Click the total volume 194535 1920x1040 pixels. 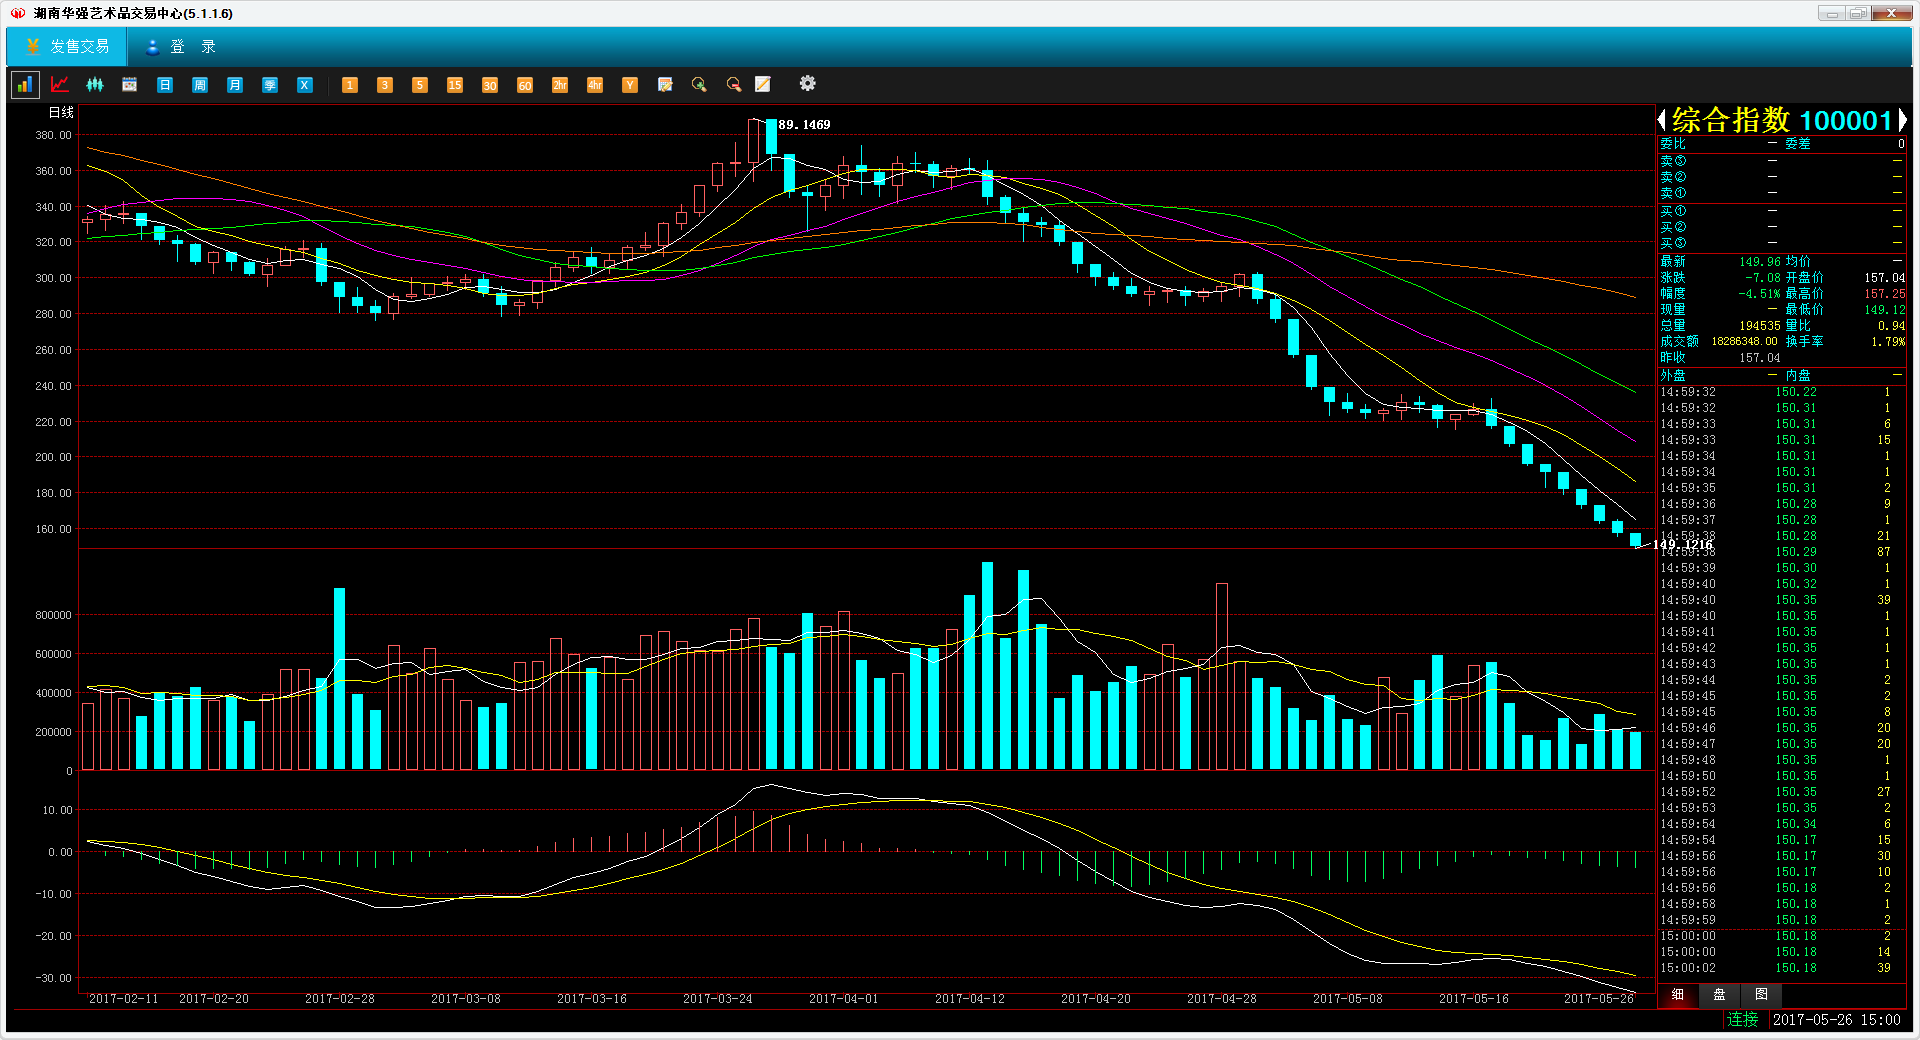(x=1760, y=326)
